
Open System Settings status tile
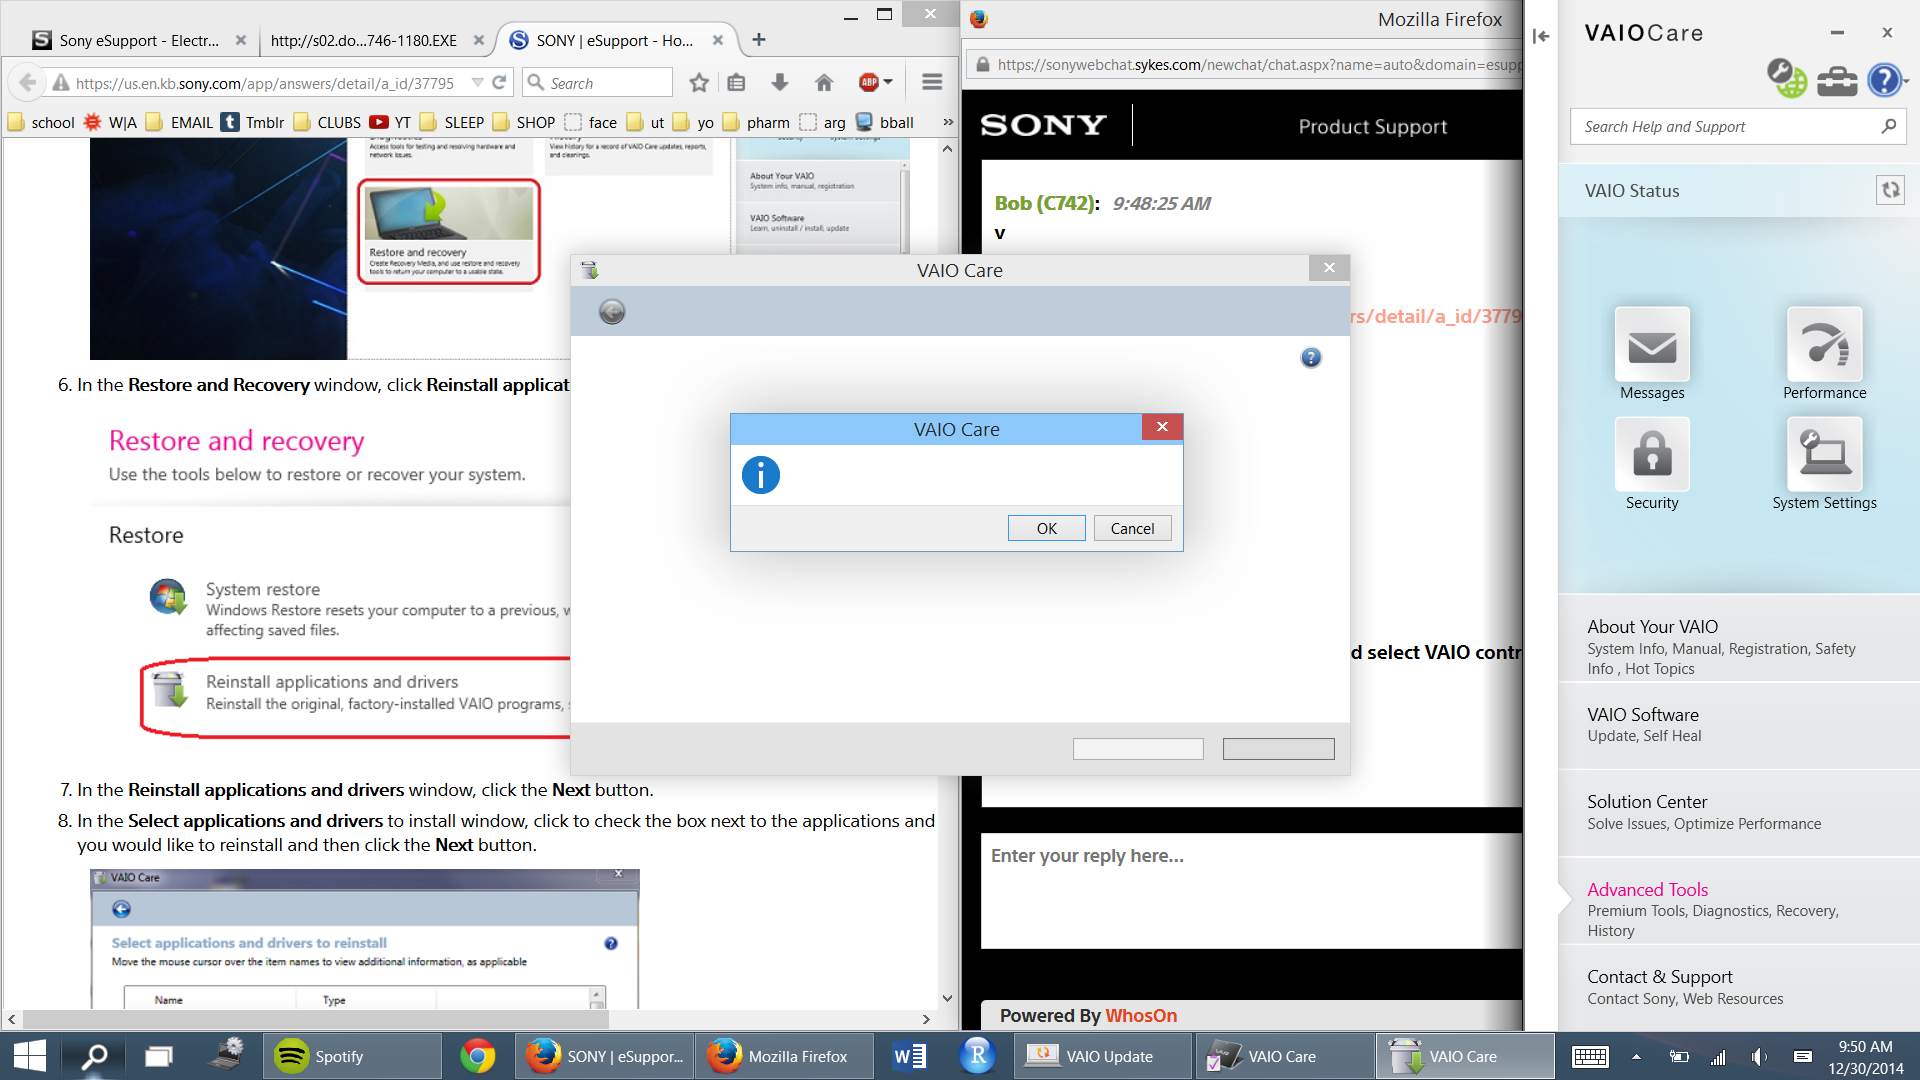pyautogui.click(x=1824, y=464)
